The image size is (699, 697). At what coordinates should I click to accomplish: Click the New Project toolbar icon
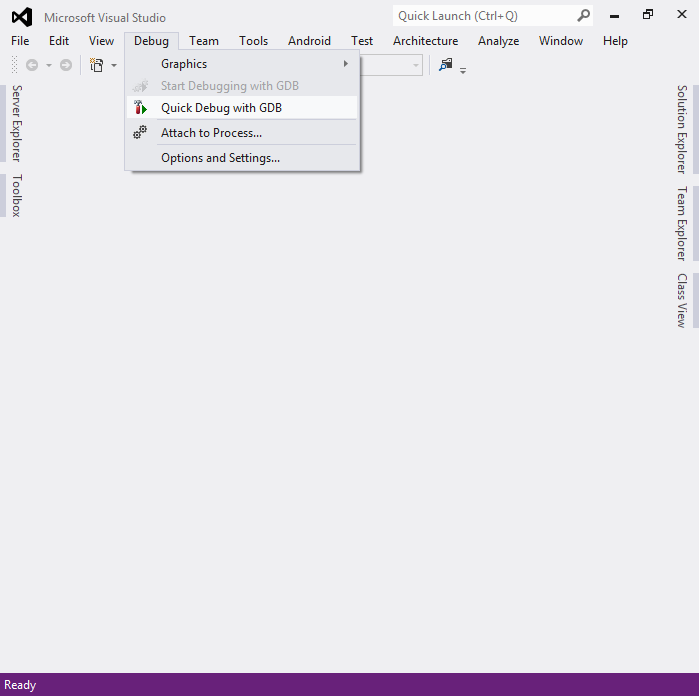click(x=97, y=65)
